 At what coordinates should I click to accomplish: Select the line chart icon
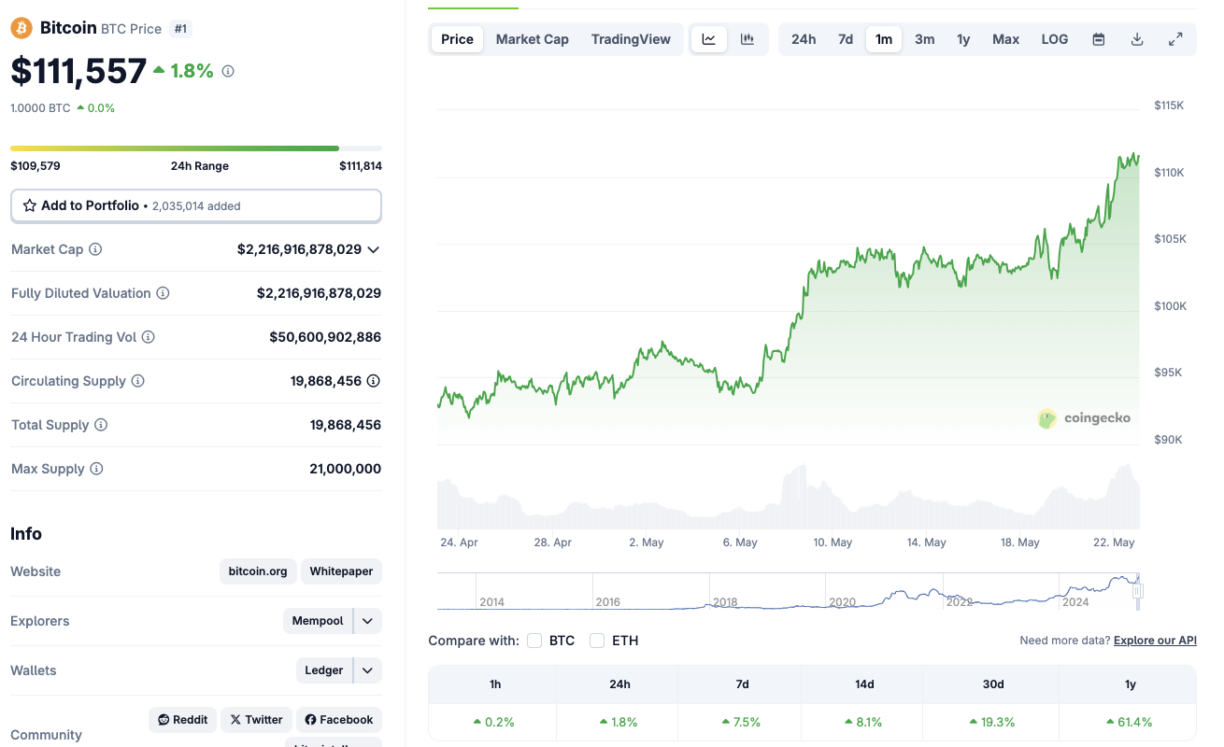point(709,38)
